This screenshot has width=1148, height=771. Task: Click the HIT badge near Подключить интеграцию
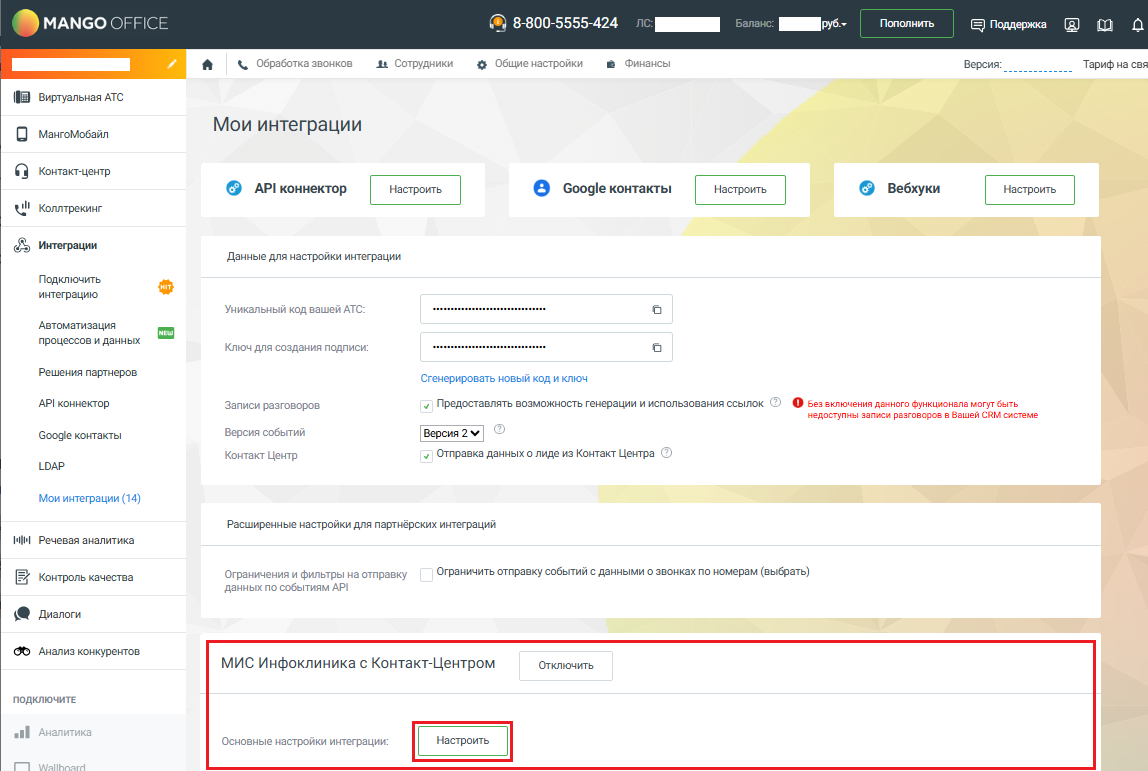pos(166,287)
